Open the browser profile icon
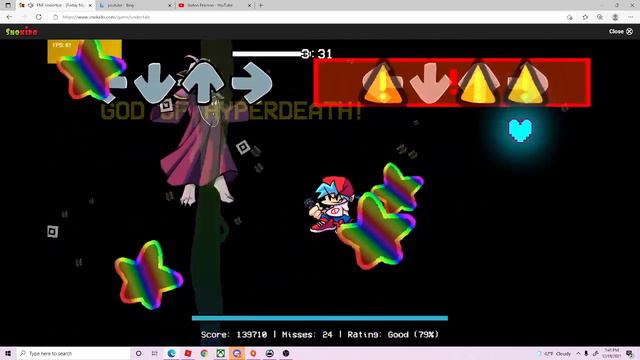The image size is (640, 360). (x=615, y=17)
